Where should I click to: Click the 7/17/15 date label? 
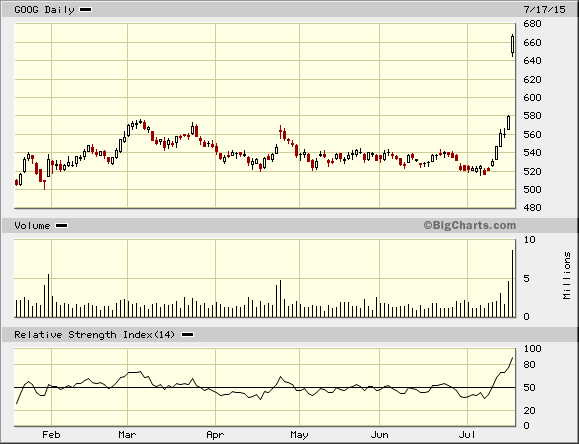pos(544,10)
